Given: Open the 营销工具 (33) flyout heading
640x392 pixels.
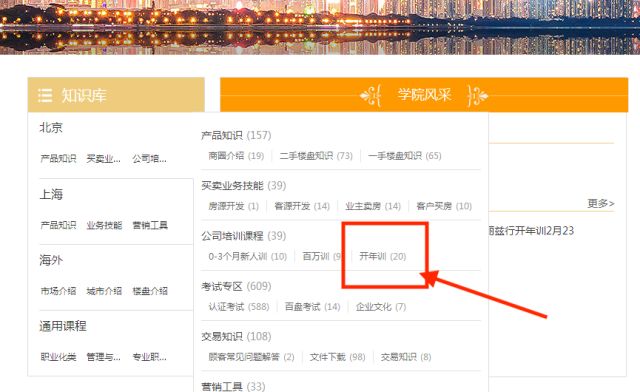Looking at the screenshot, I should [x=233, y=386].
